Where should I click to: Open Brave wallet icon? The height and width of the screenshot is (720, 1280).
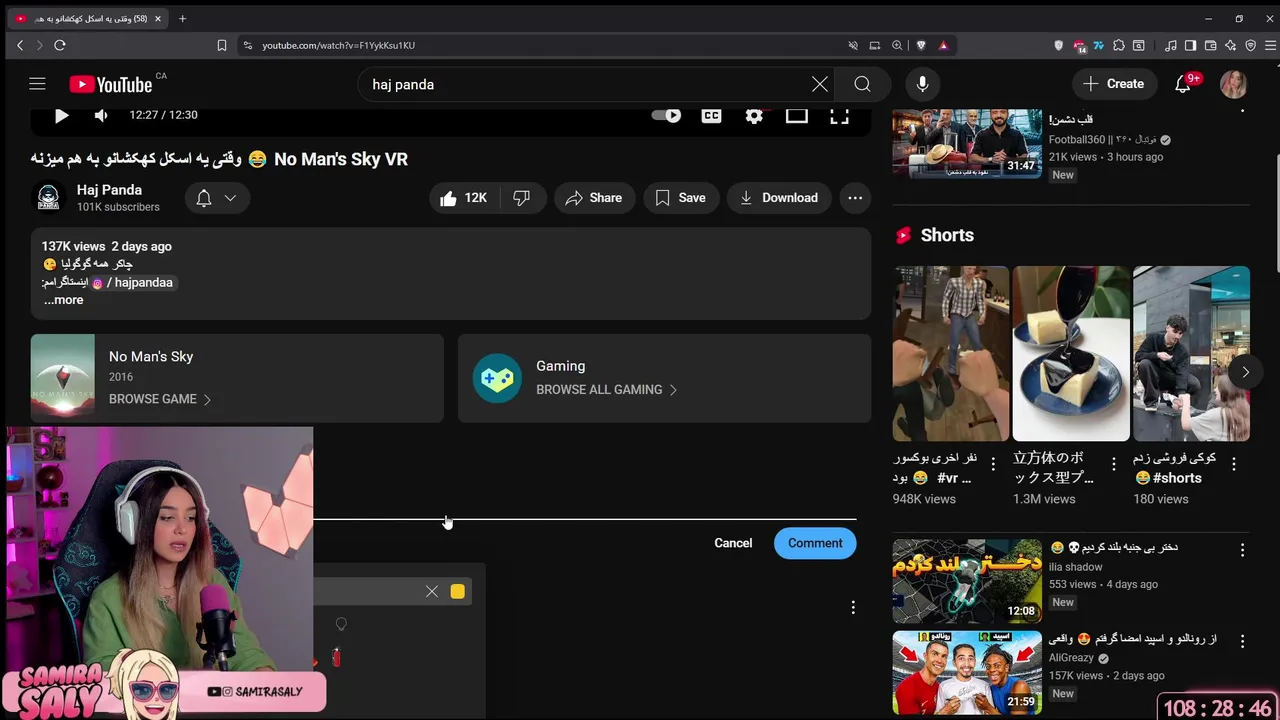coord(1210,45)
